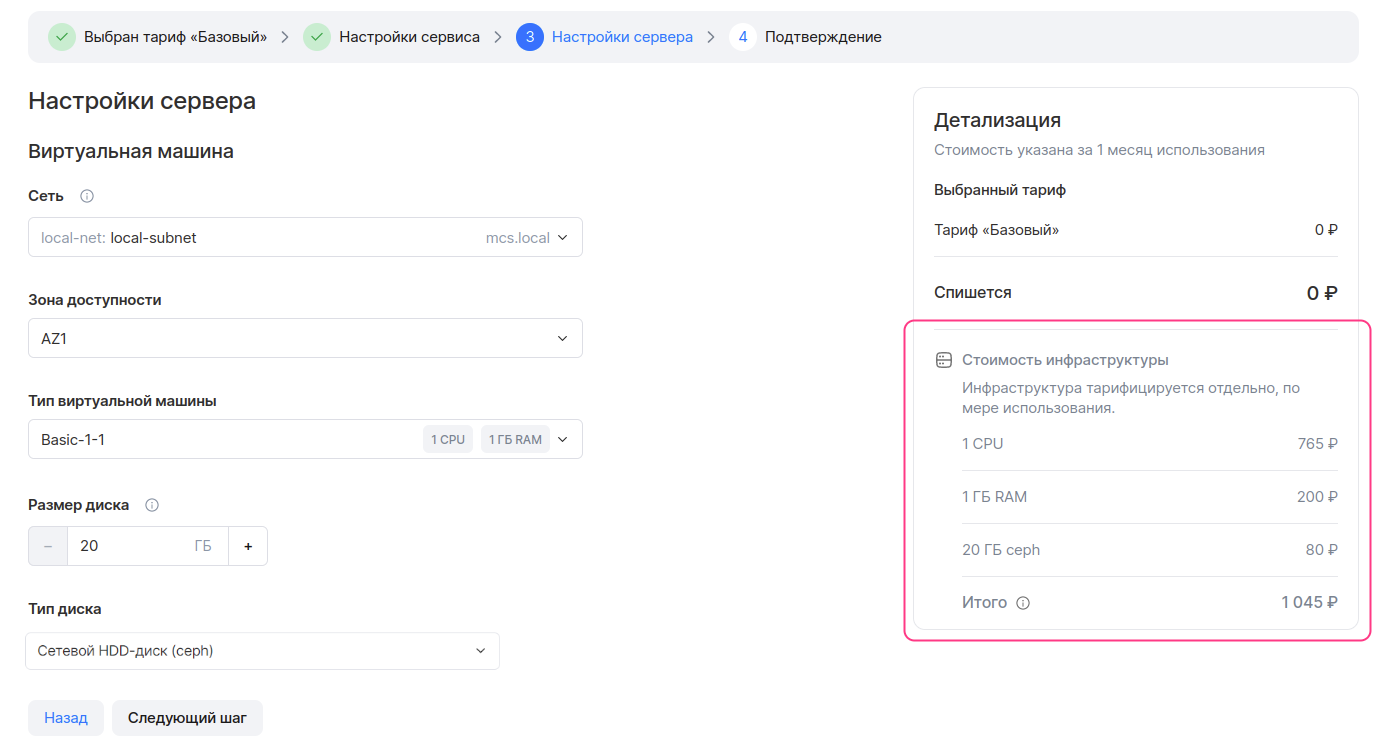
Task: Click the mcs.local text in network field
Action: click(518, 238)
